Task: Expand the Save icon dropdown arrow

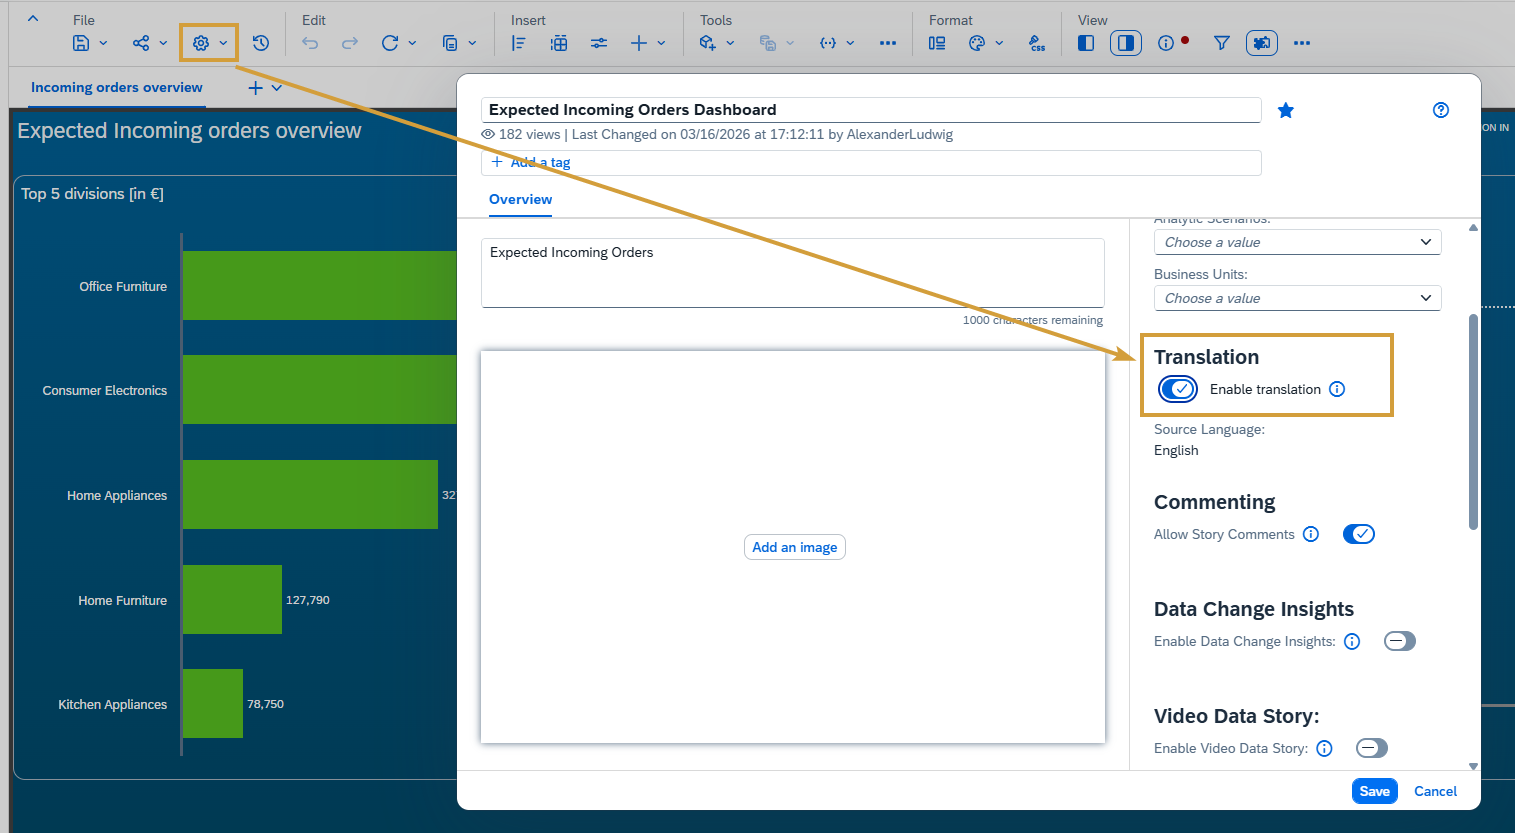Action: [x=103, y=43]
